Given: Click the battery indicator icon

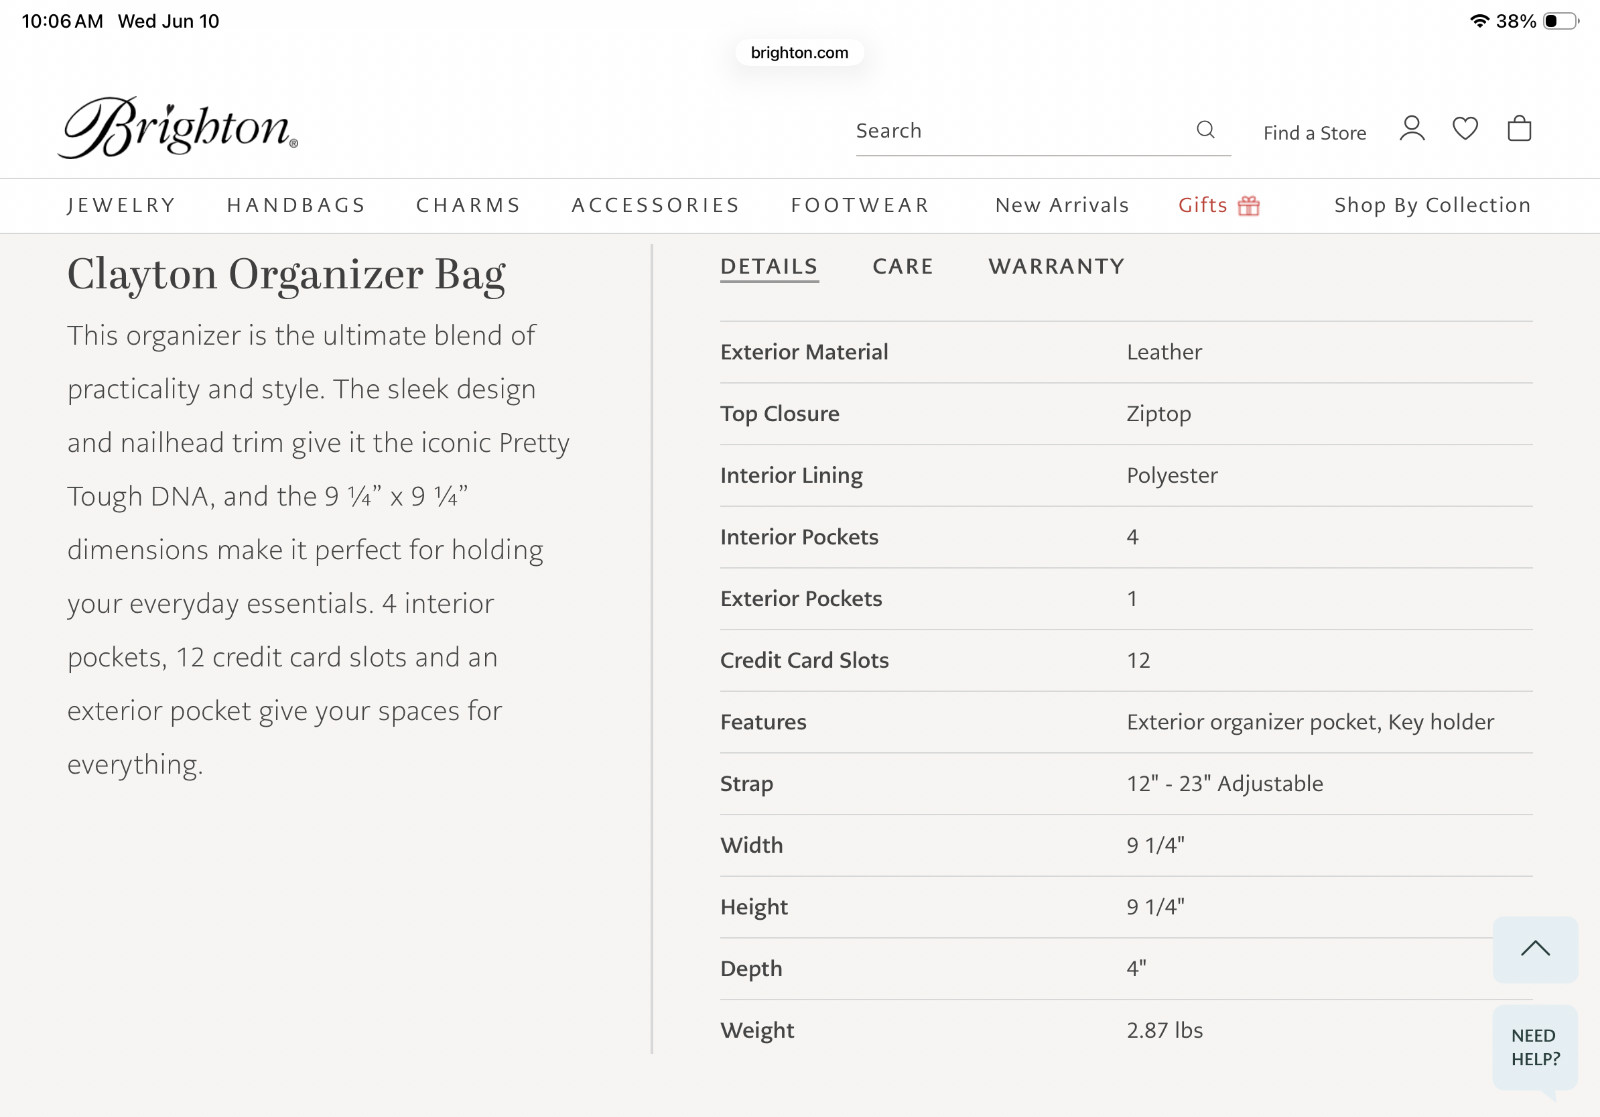Looking at the screenshot, I should [1561, 21].
